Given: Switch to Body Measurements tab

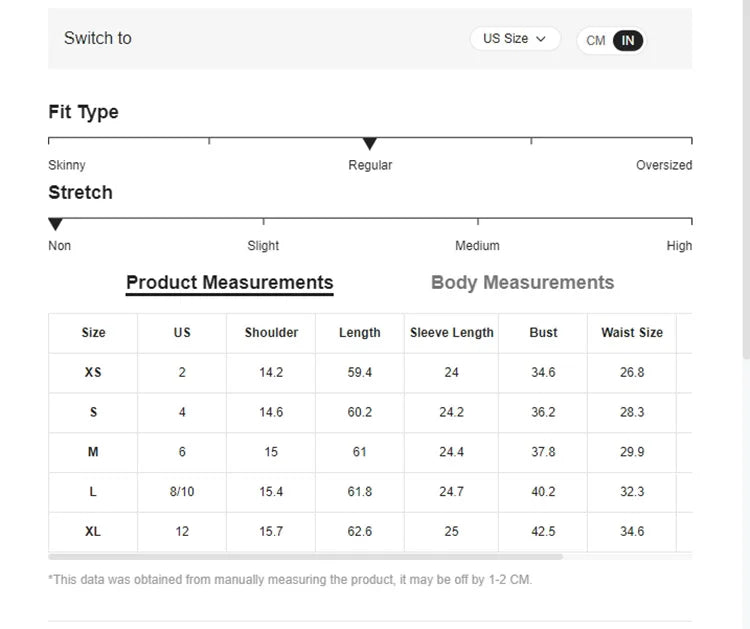Looking at the screenshot, I should coord(522,283).
